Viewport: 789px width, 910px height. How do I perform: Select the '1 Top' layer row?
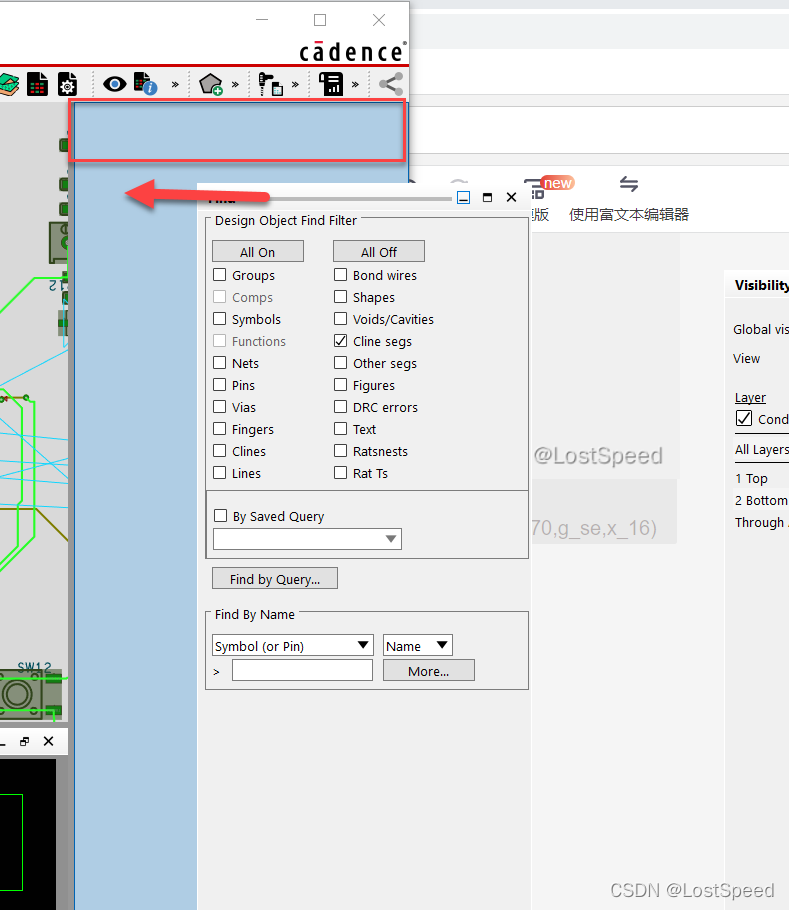[x=751, y=478]
